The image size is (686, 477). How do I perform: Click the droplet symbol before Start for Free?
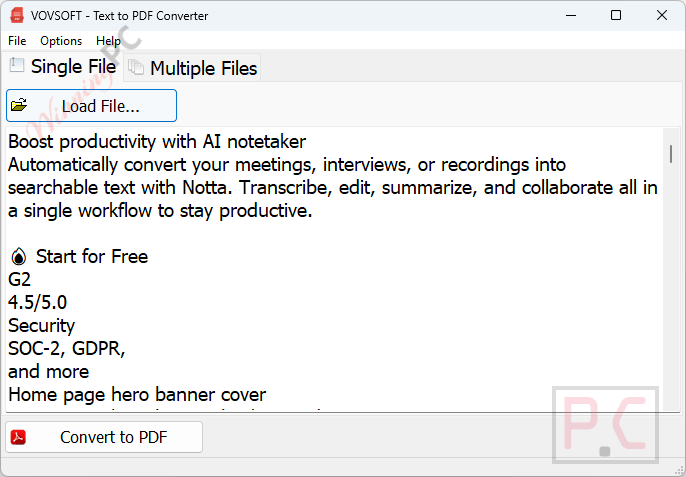(18, 256)
